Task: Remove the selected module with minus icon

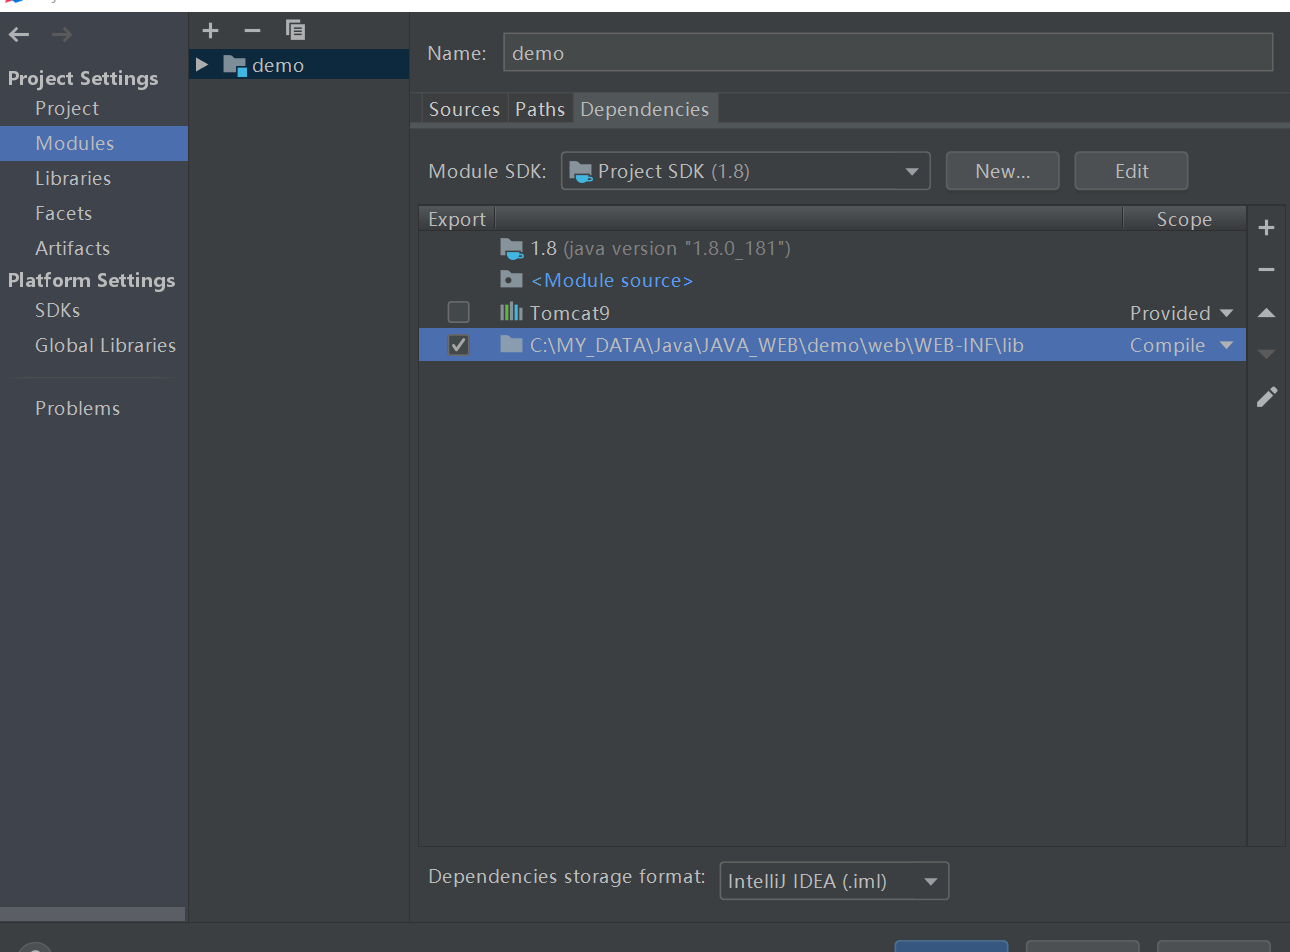Action: pyautogui.click(x=252, y=30)
